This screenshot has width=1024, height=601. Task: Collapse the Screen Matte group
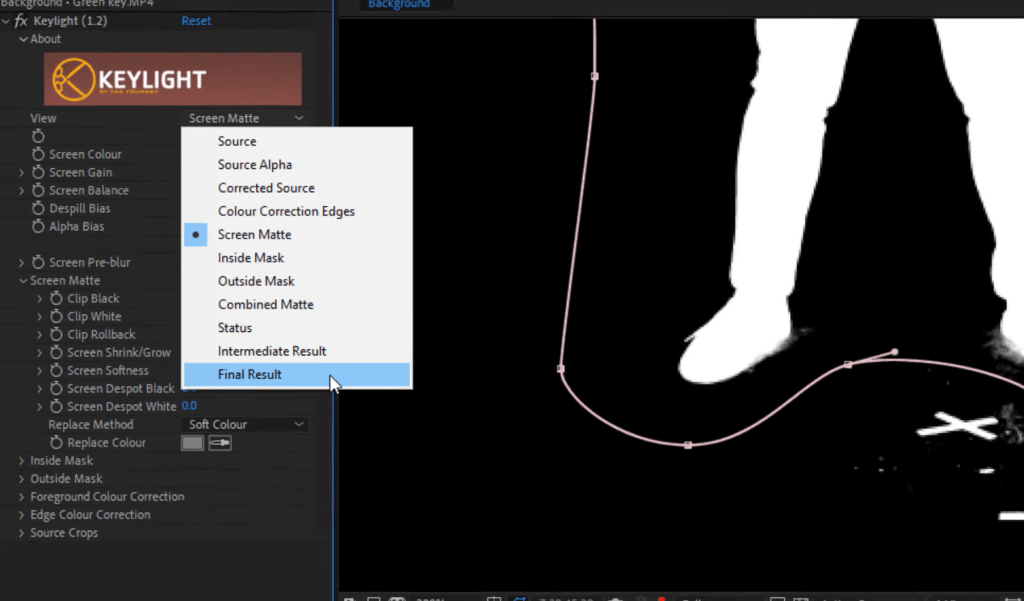[22, 281]
